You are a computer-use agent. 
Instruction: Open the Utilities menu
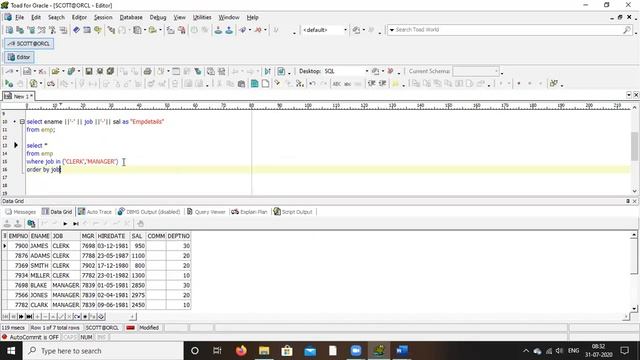tap(202, 18)
